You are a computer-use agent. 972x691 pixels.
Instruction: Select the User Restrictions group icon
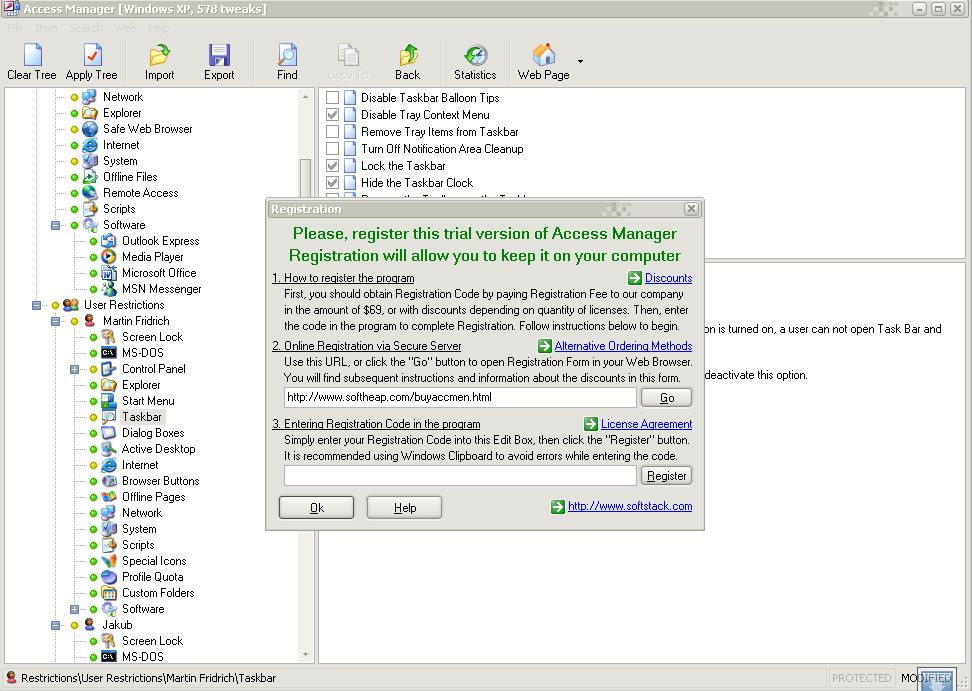point(71,305)
